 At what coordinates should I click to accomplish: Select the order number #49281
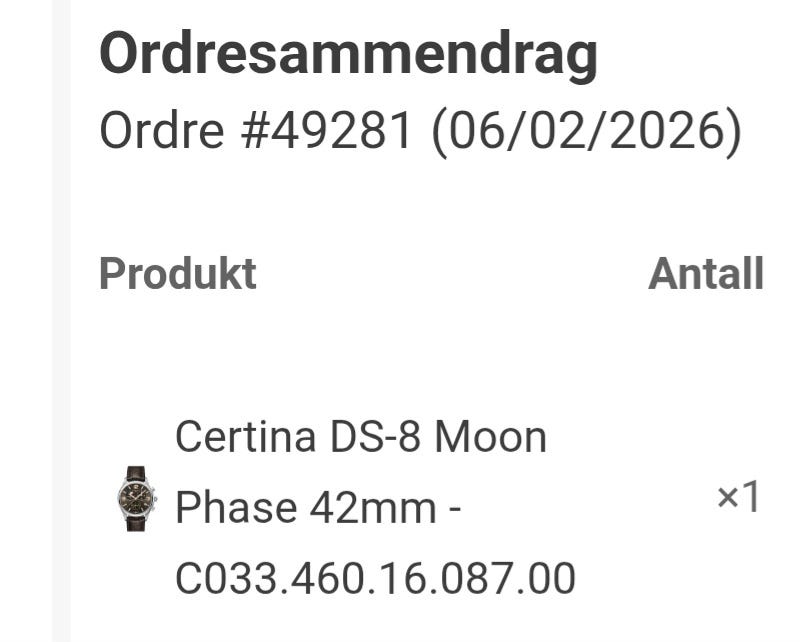[328, 131]
